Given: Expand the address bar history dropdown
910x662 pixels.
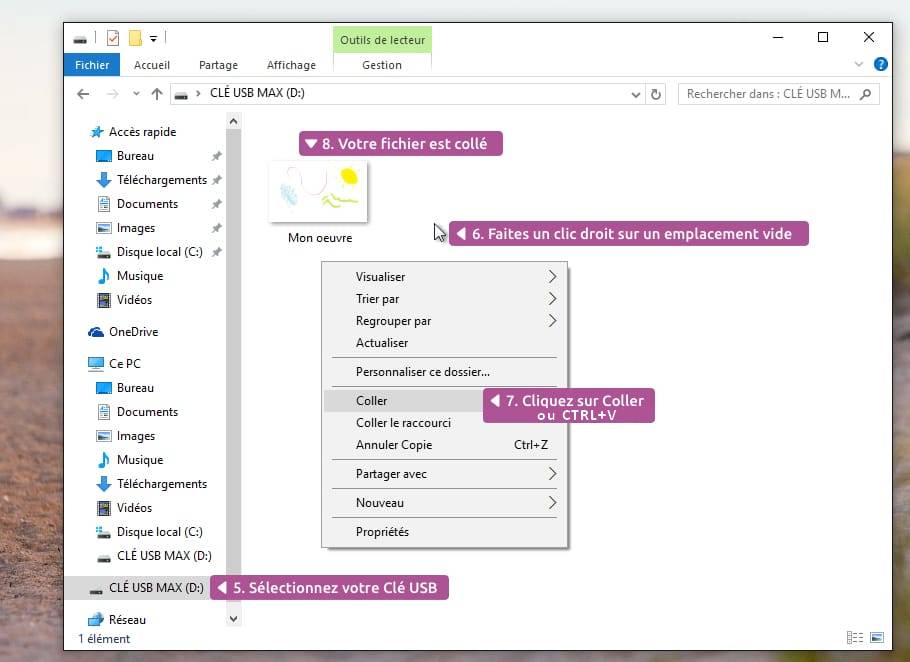Looking at the screenshot, I should click(x=636, y=94).
